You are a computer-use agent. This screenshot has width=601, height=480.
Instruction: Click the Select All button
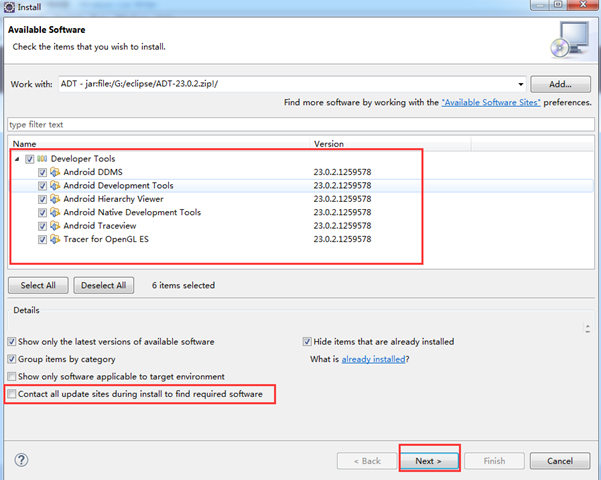point(38,285)
